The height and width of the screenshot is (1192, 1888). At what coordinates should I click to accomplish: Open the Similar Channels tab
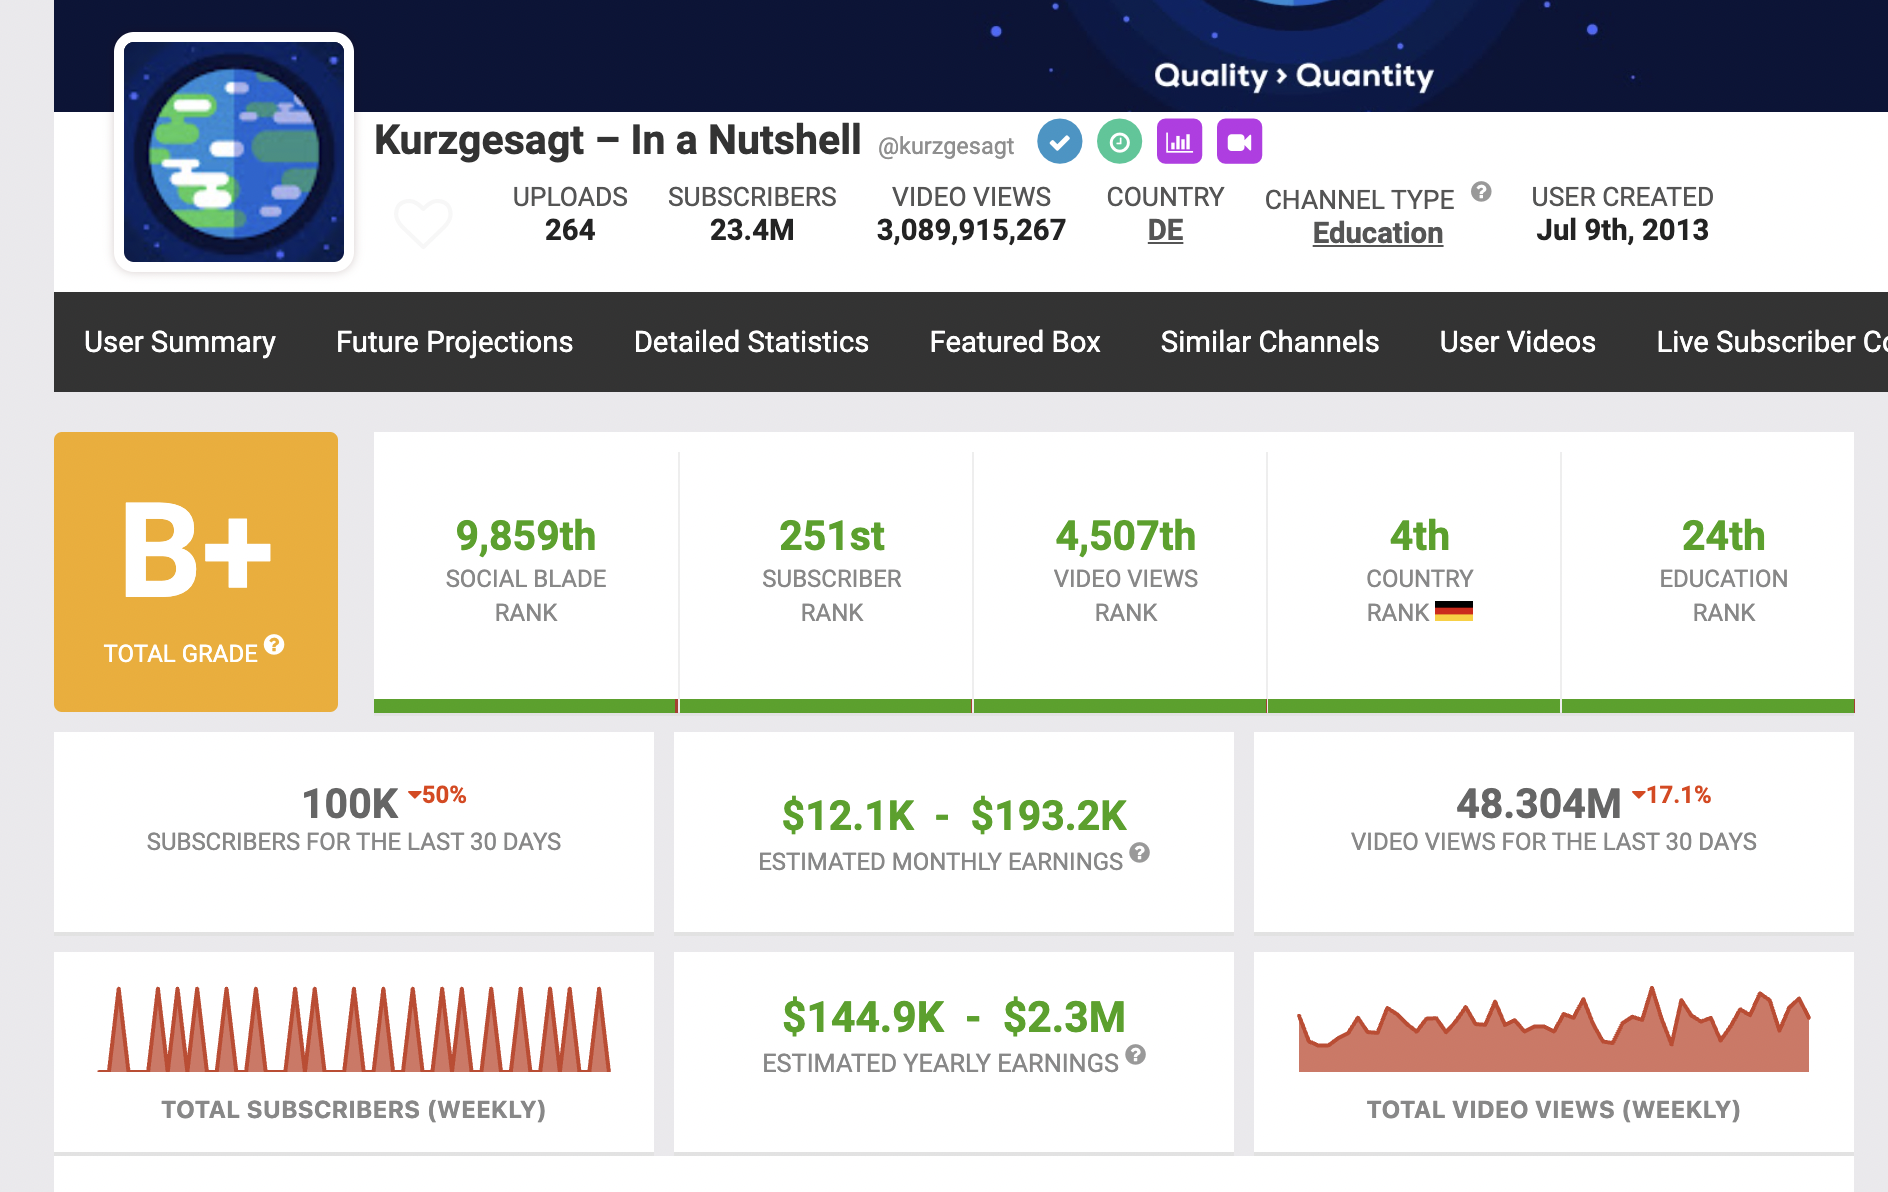coord(1270,342)
